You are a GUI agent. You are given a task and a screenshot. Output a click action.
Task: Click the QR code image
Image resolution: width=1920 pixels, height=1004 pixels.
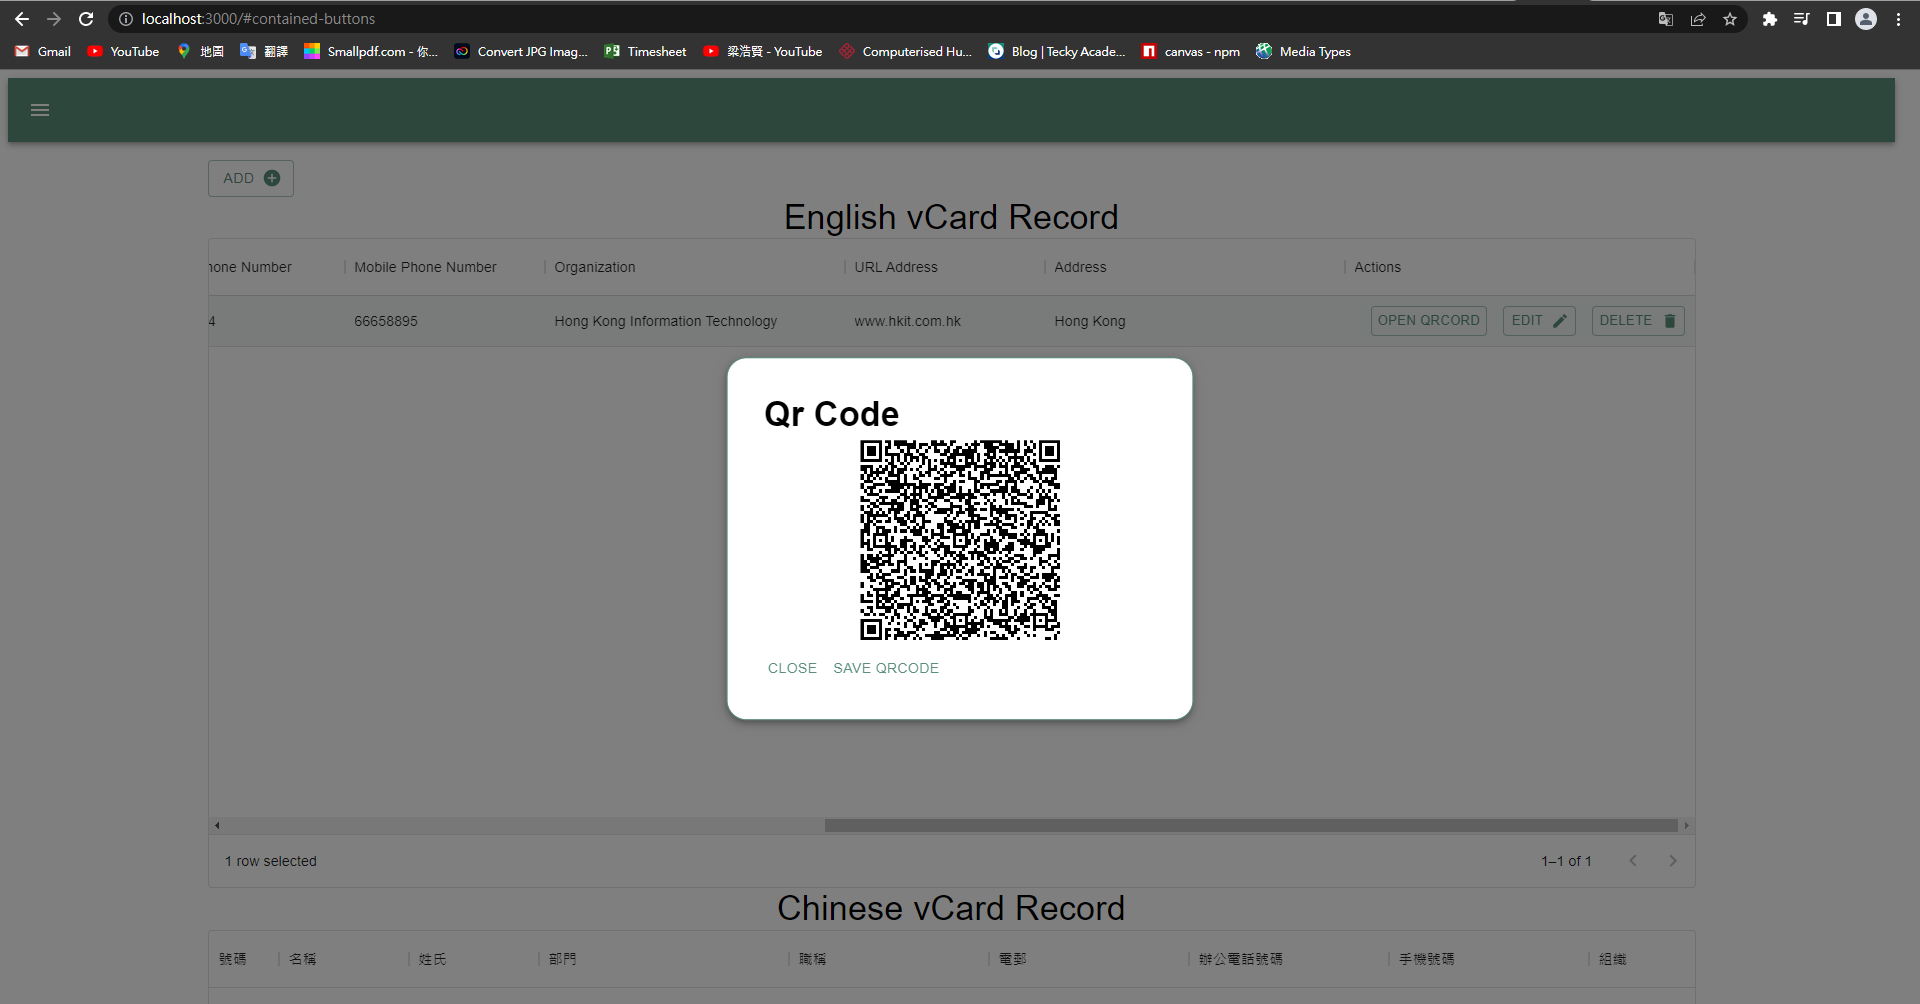tap(960, 540)
